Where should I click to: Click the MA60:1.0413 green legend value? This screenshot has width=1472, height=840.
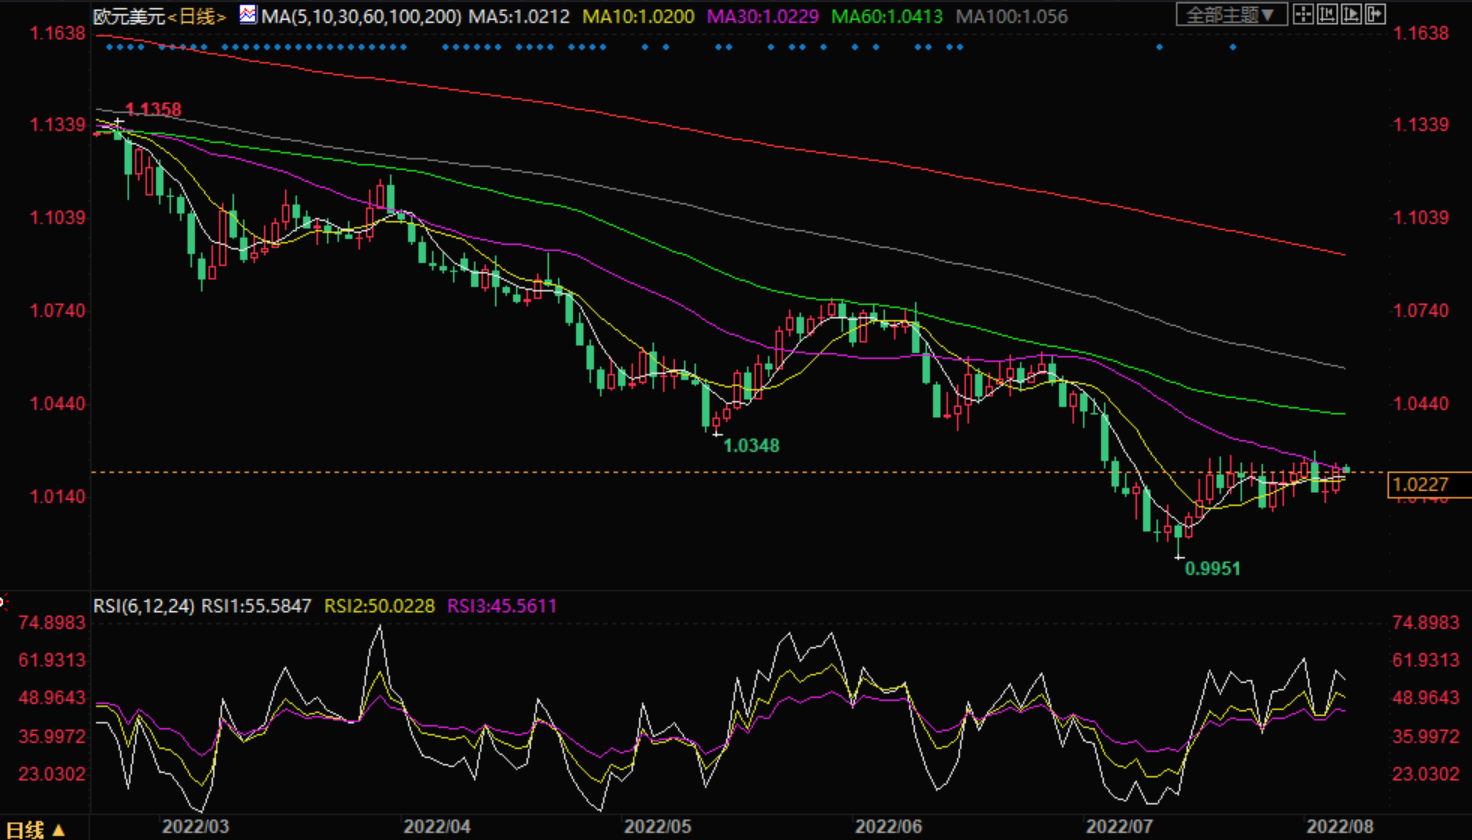click(886, 17)
